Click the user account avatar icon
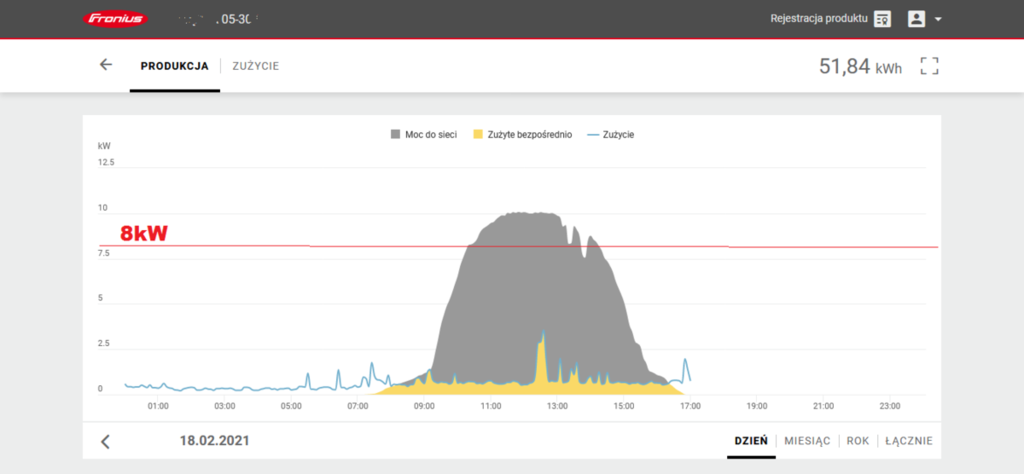Image resolution: width=1024 pixels, height=474 pixels. point(916,19)
